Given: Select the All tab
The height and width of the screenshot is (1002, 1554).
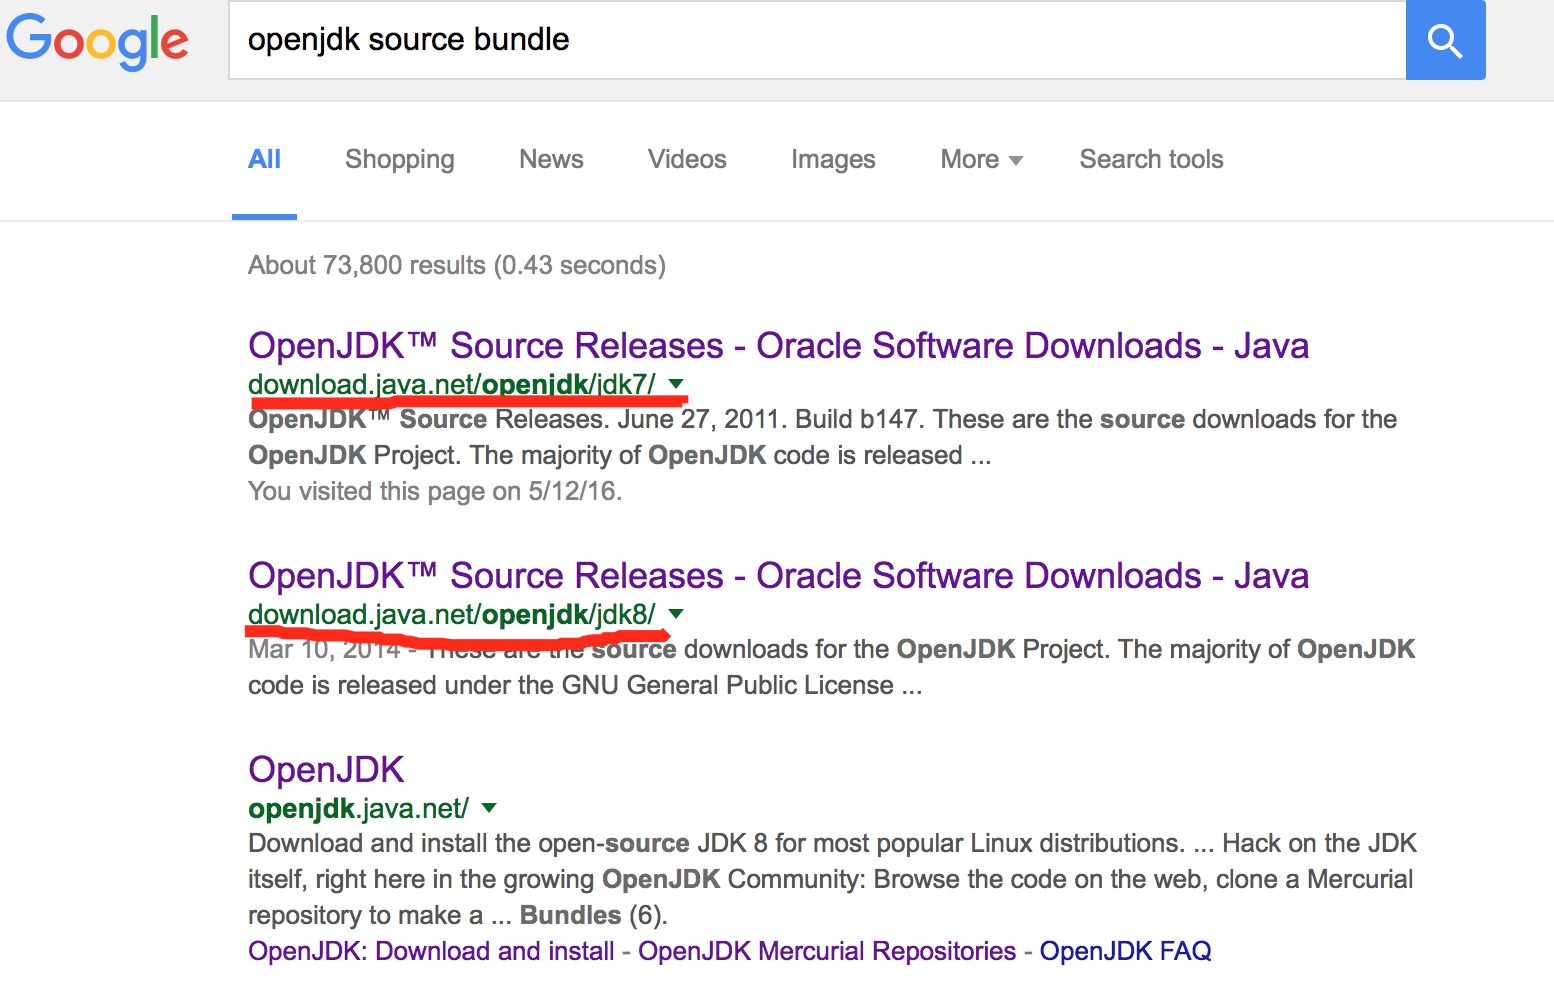Looking at the screenshot, I should click(x=264, y=159).
